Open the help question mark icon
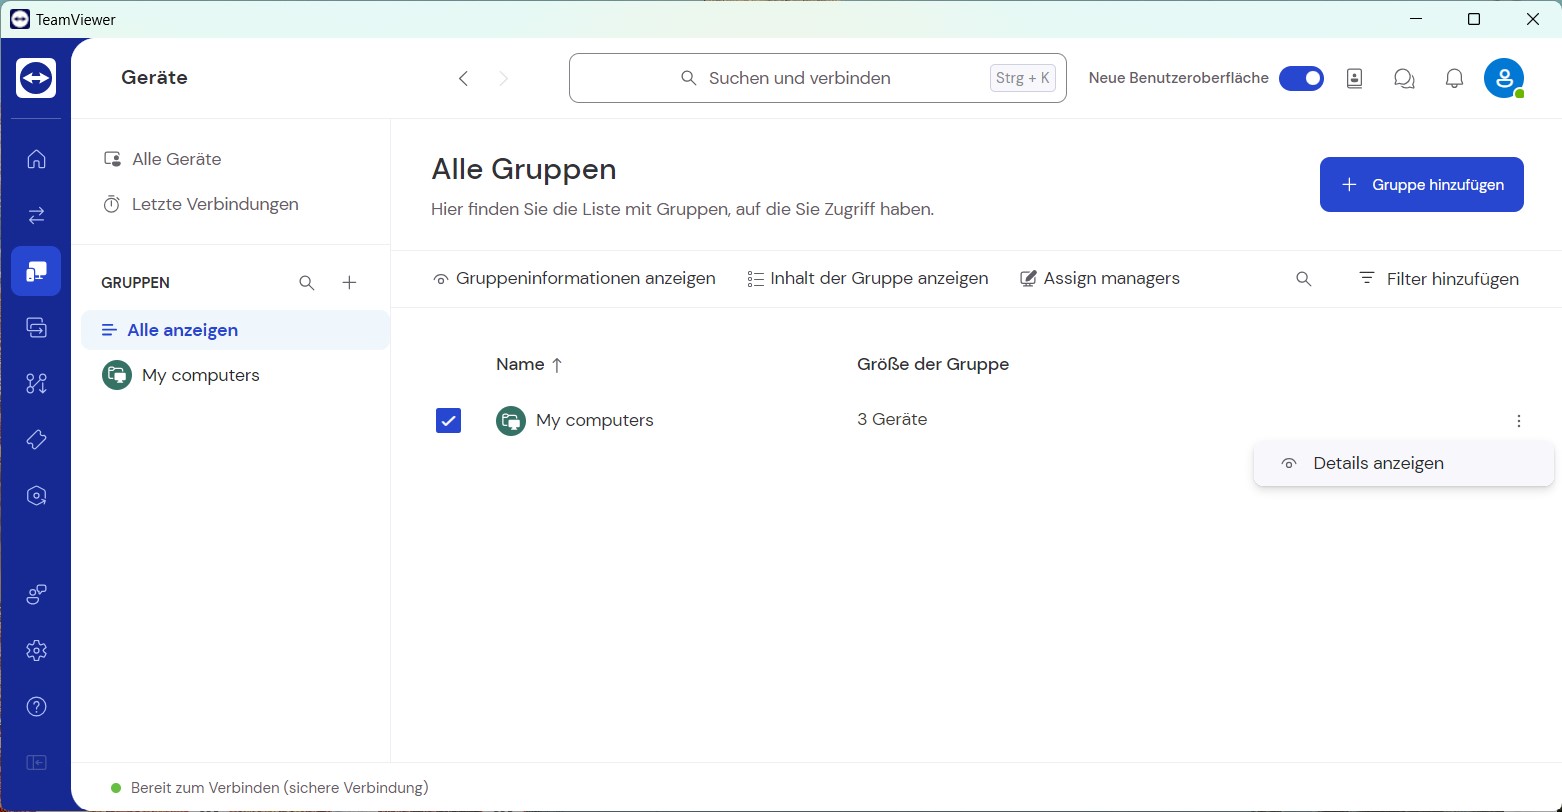 coord(36,707)
